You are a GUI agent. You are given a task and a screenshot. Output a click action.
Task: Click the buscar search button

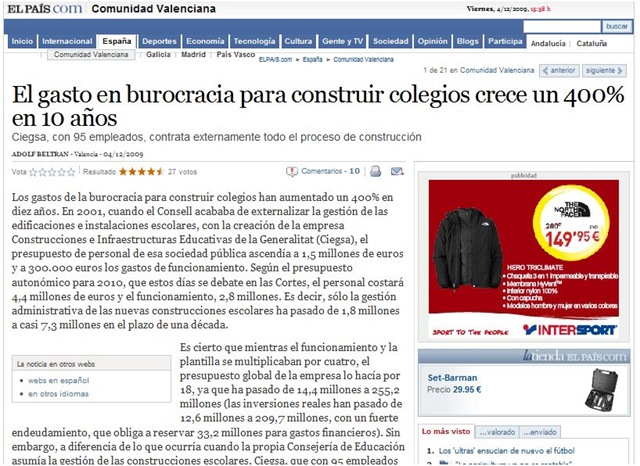(617, 27)
